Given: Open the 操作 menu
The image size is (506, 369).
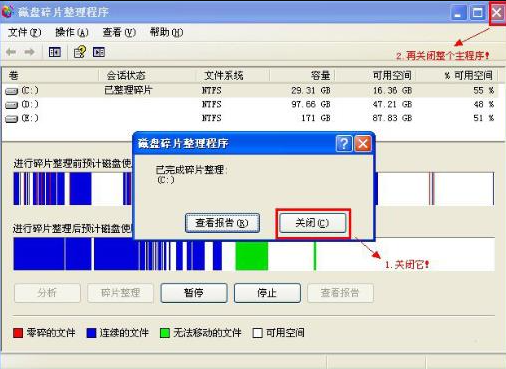Looking at the screenshot, I should 72,32.
